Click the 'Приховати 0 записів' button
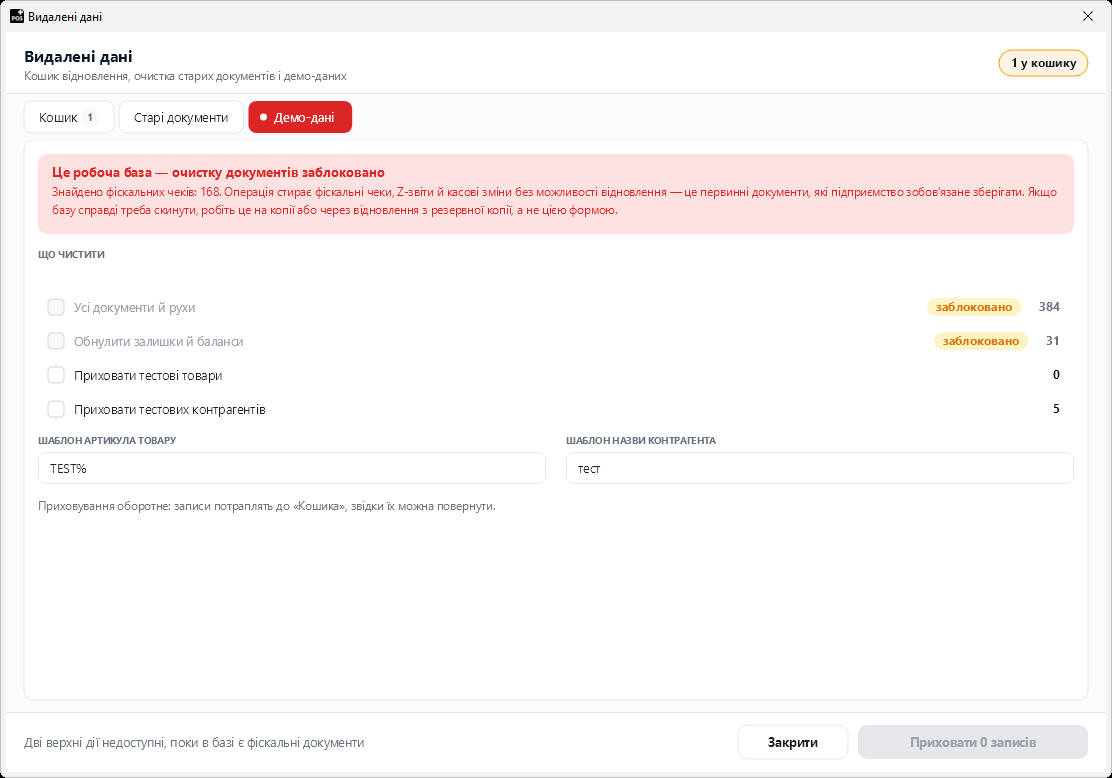The image size is (1112, 778). pyautogui.click(x=973, y=743)
